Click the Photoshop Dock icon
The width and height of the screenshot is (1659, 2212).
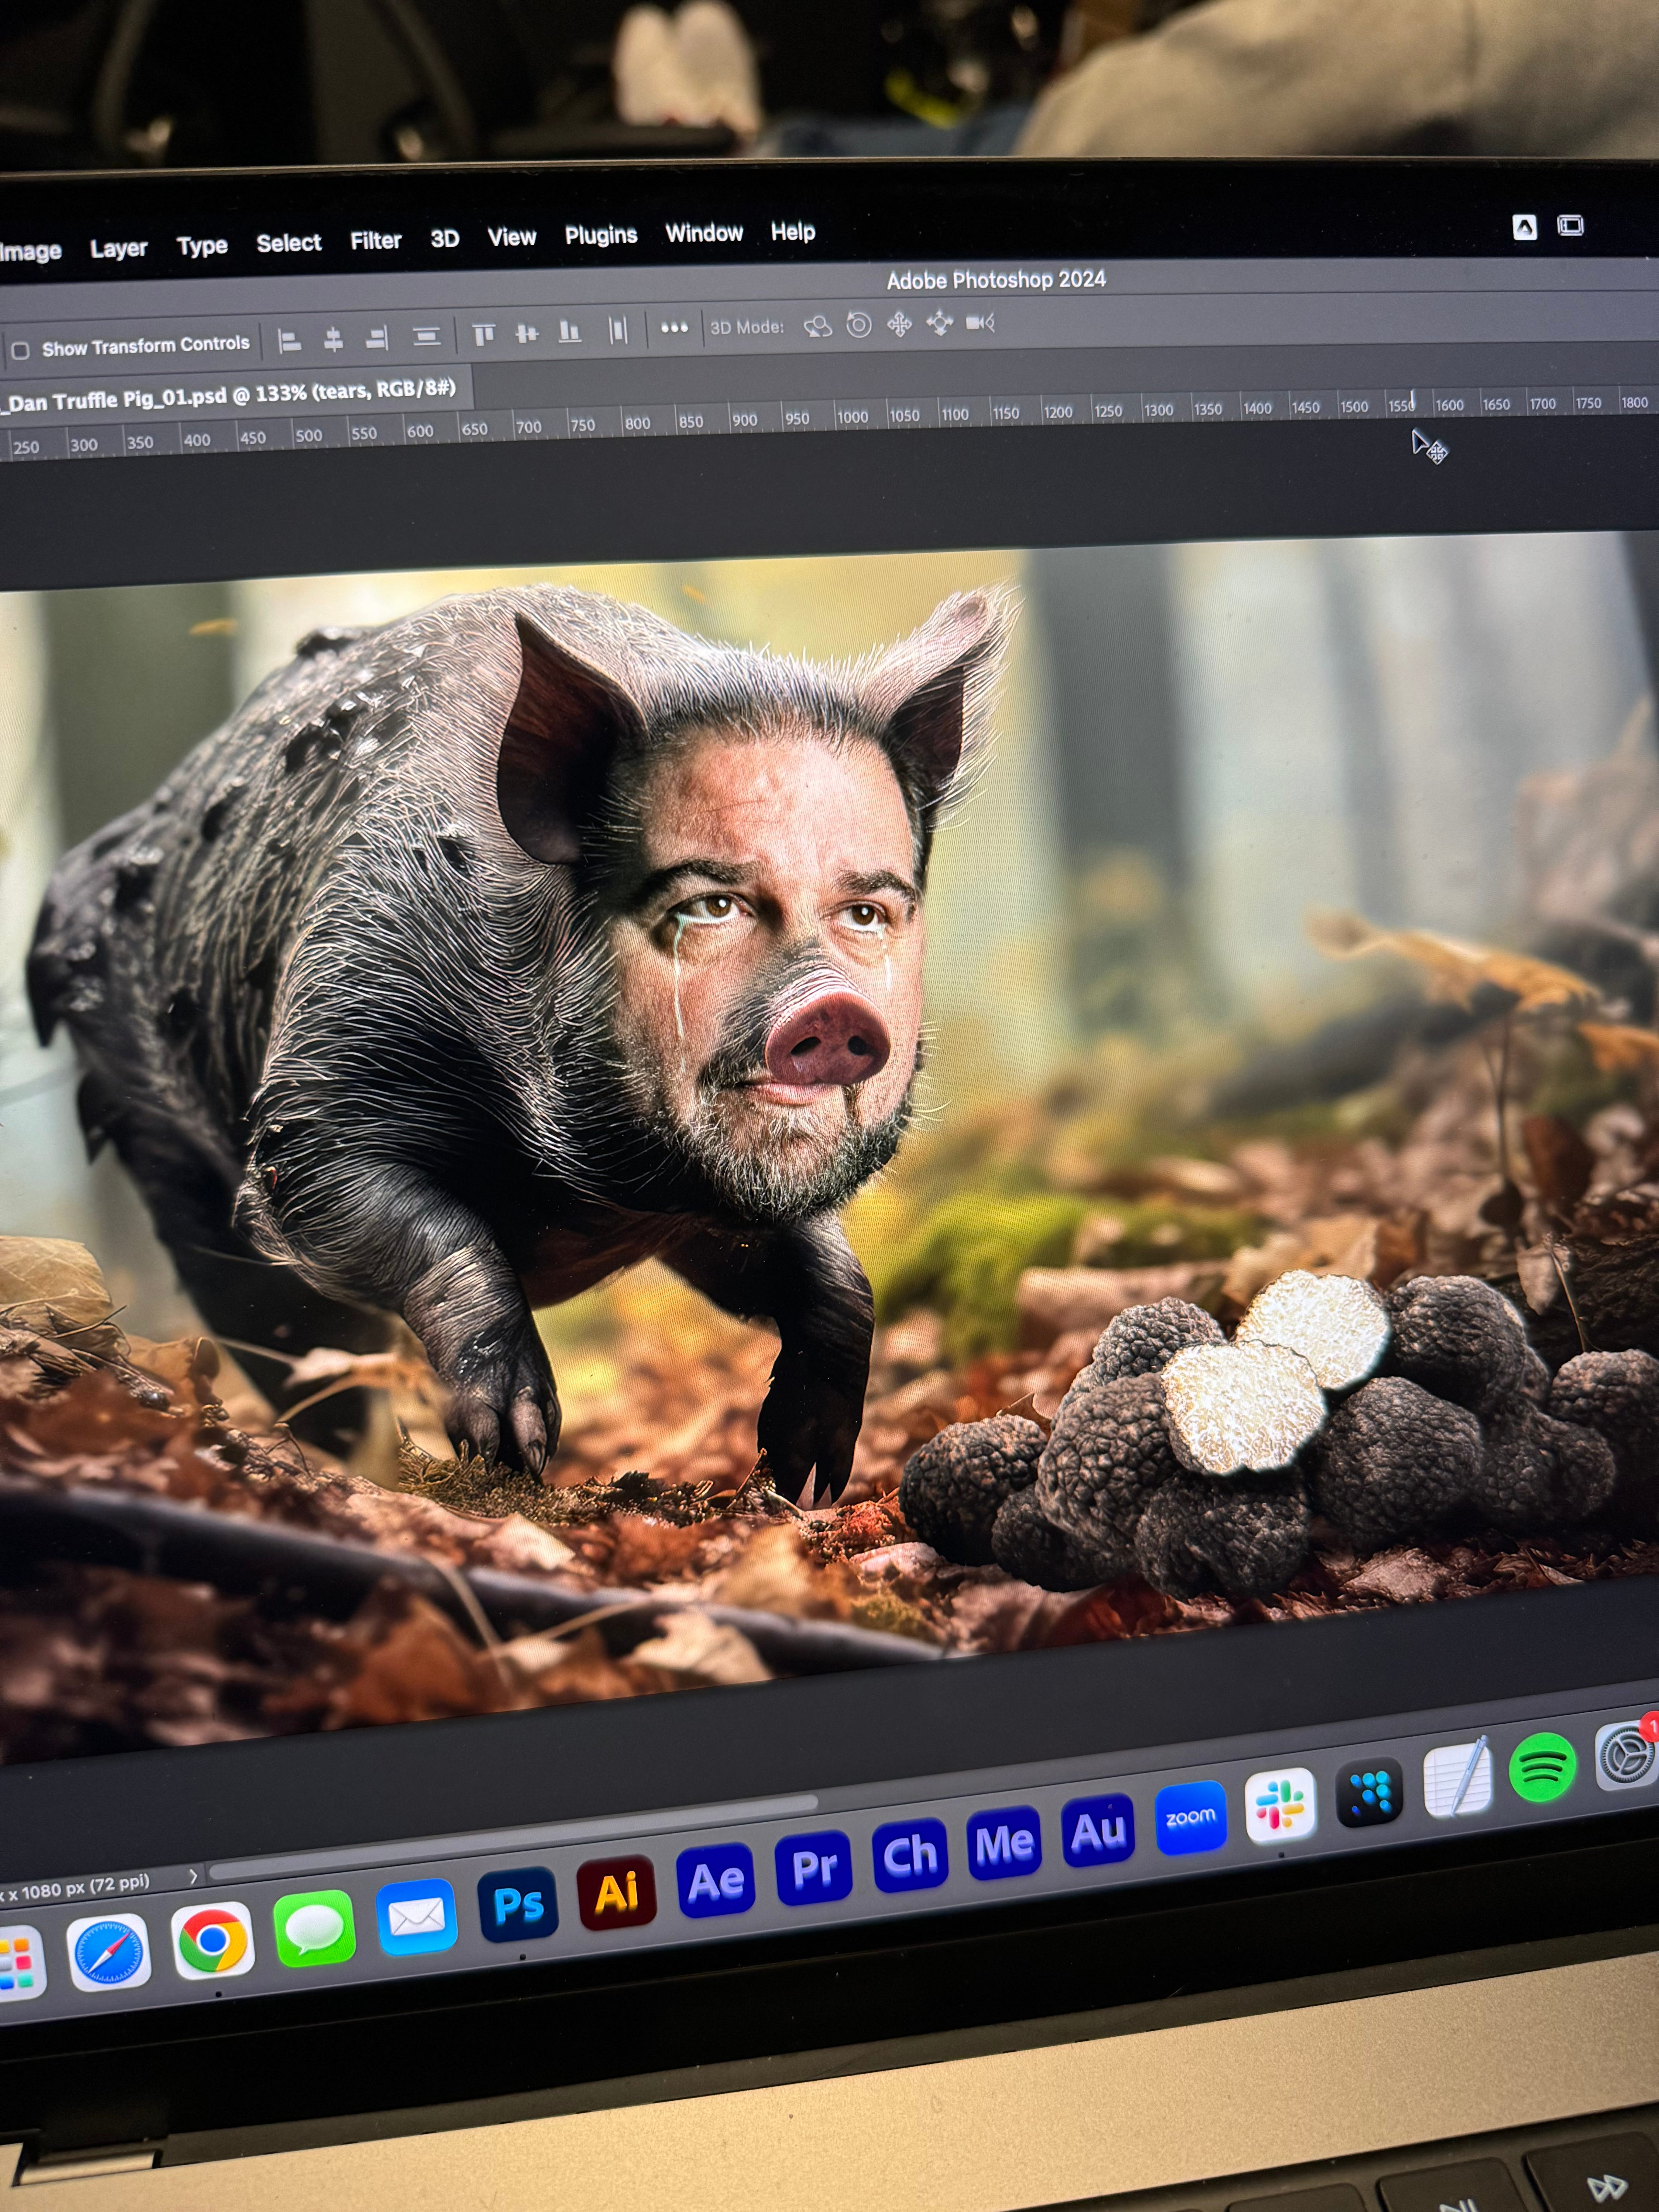[518, 1905]
